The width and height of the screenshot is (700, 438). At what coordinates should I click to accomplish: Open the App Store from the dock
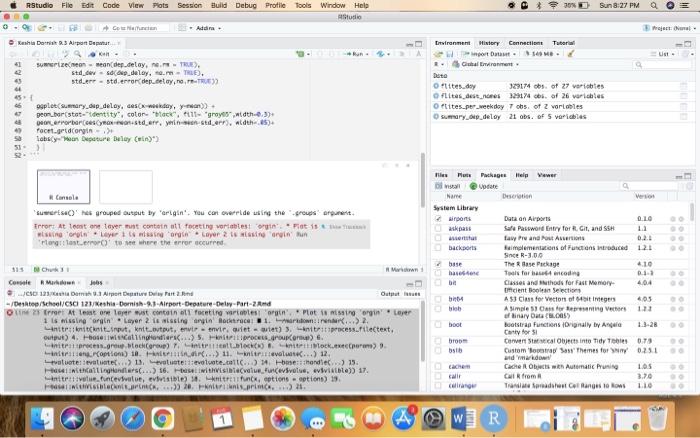(403, 419)
